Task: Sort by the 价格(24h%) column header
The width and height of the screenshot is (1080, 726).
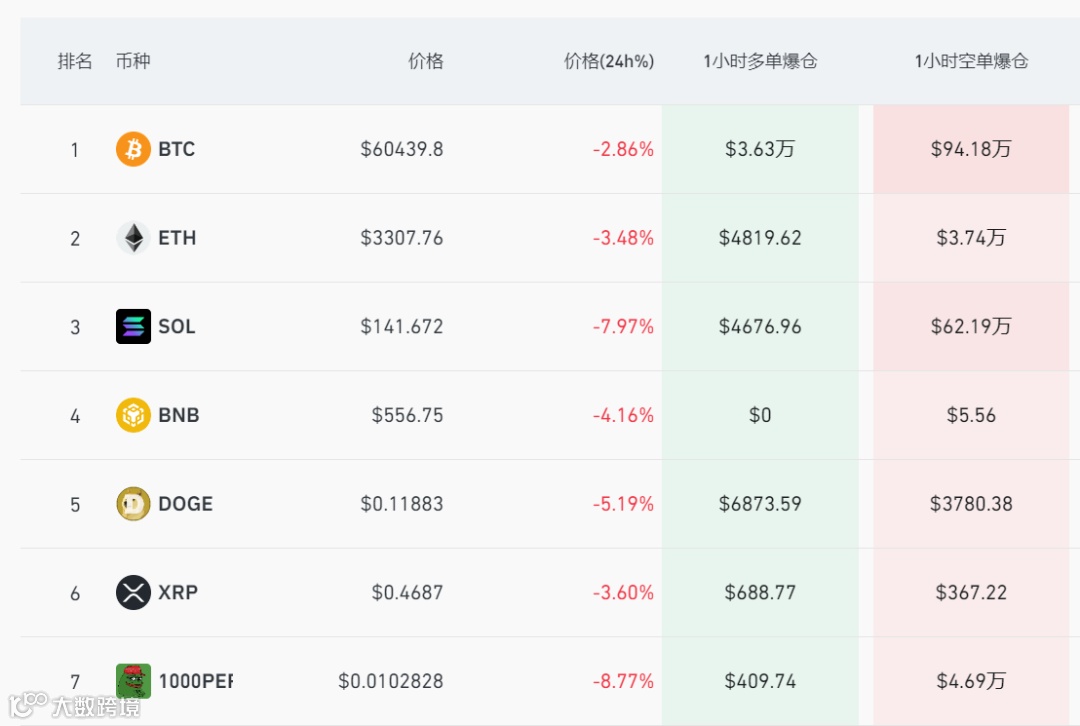Action: point(609,61)
